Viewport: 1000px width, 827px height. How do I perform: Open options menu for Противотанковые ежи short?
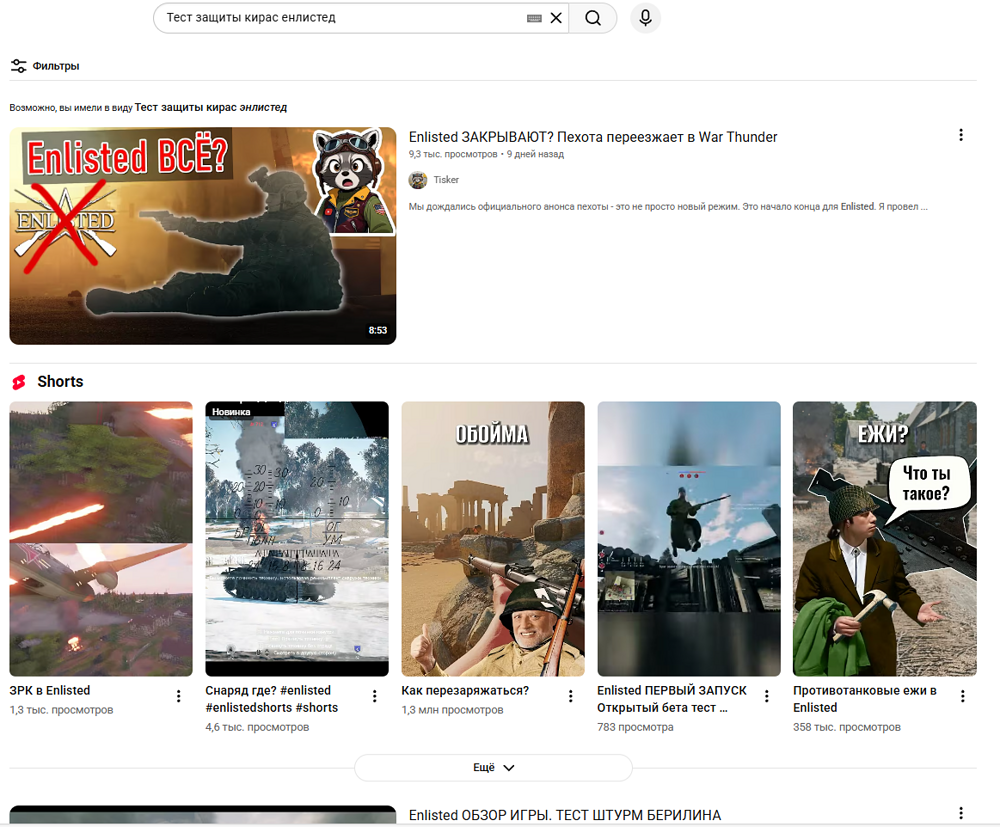pyautogui.click(x=963, y=696)
